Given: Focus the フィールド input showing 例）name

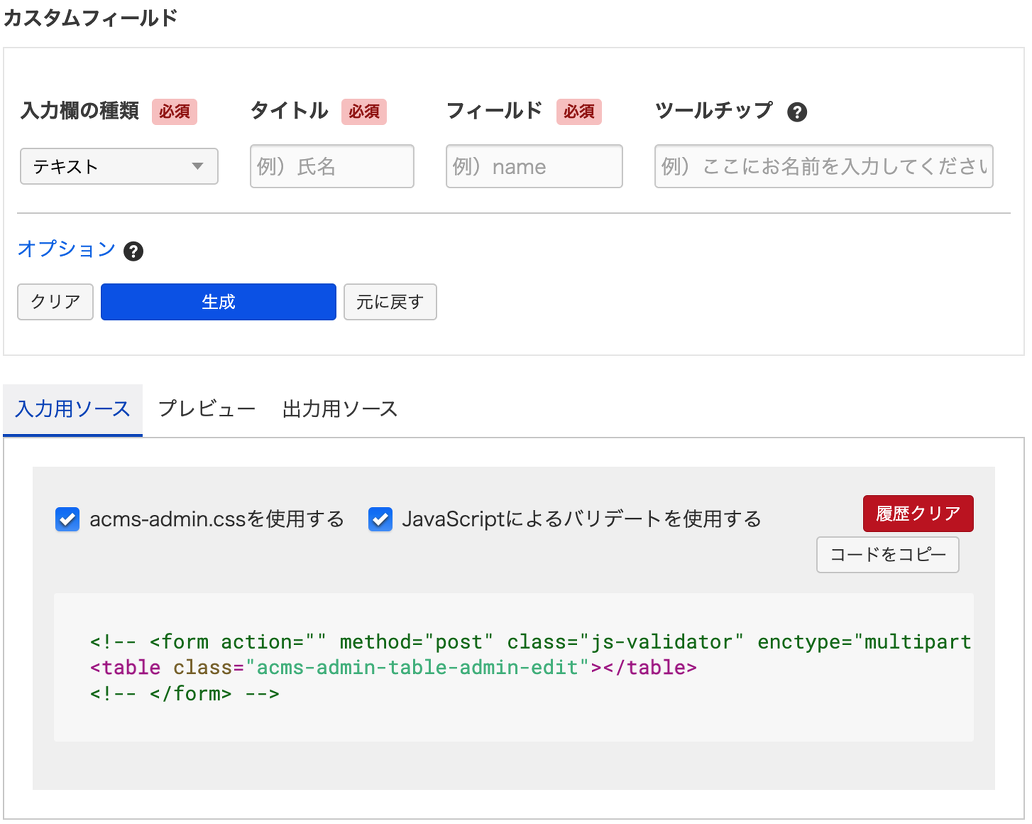Looking at the screenshot, I should 533,166.
